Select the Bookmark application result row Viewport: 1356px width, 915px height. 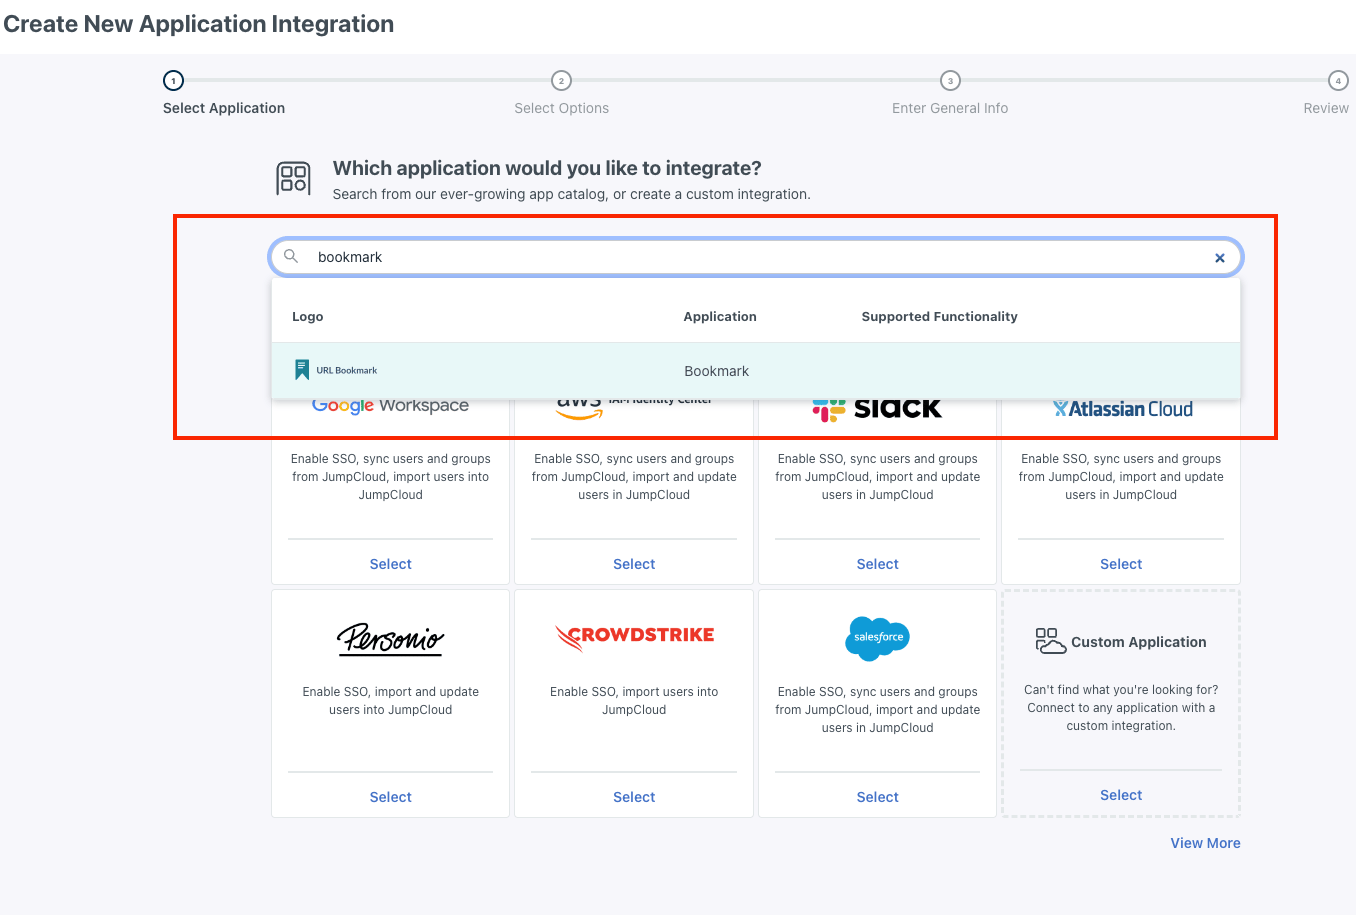point(756,371)
